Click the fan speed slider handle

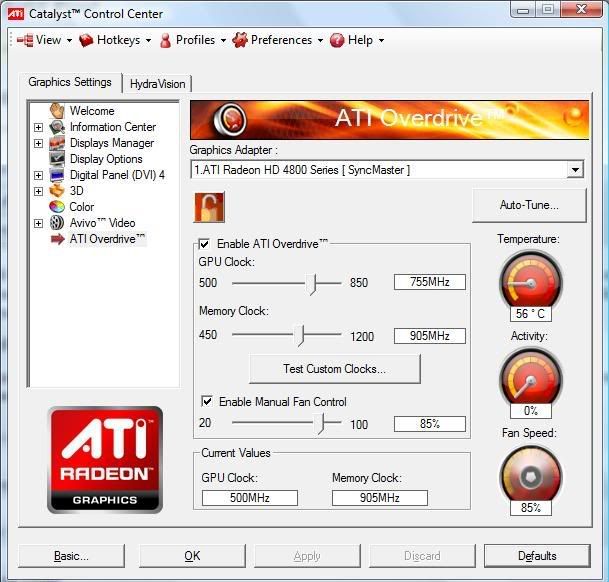tap(320, 423)
